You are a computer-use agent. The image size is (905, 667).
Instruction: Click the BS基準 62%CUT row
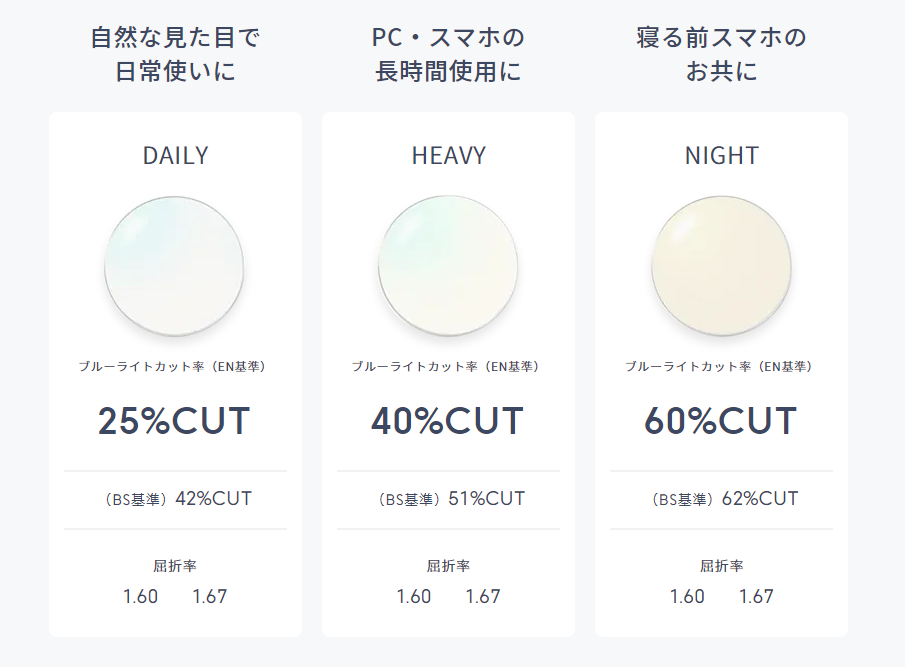pos(721,499)
